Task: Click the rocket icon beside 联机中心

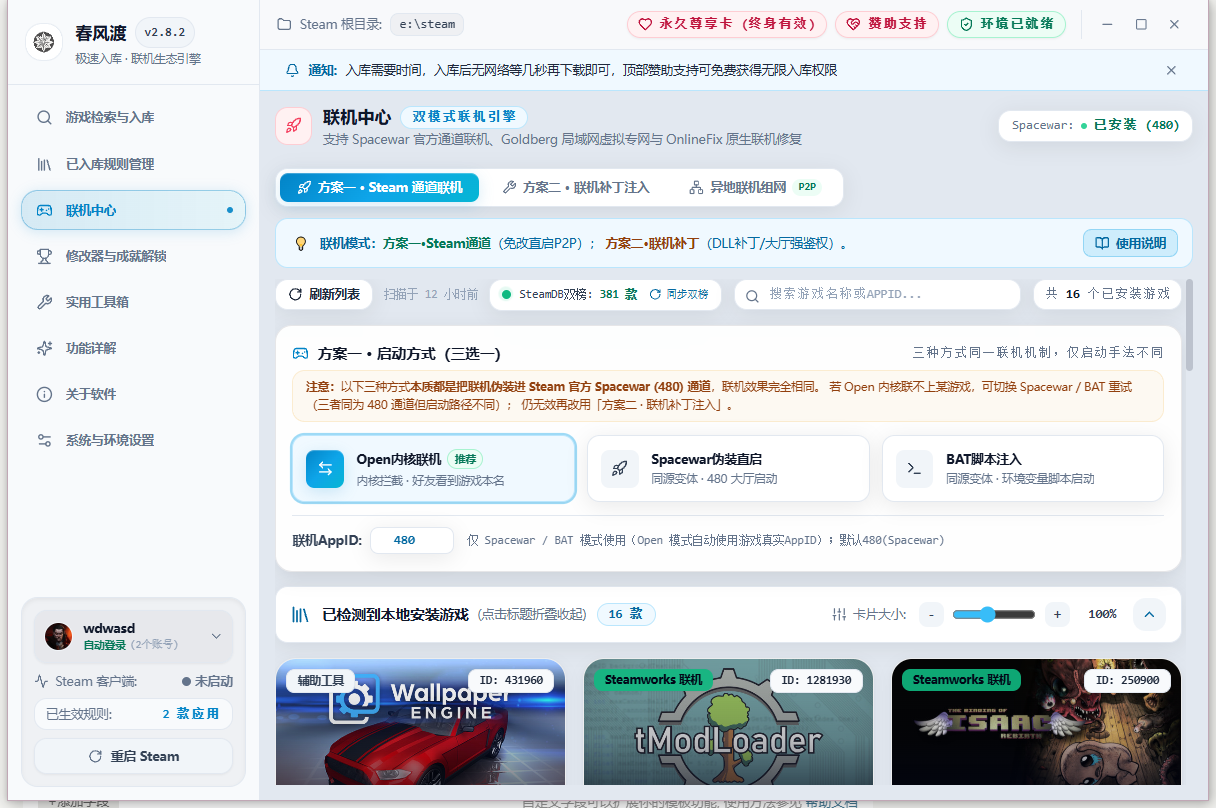Action: click(294, 127)
